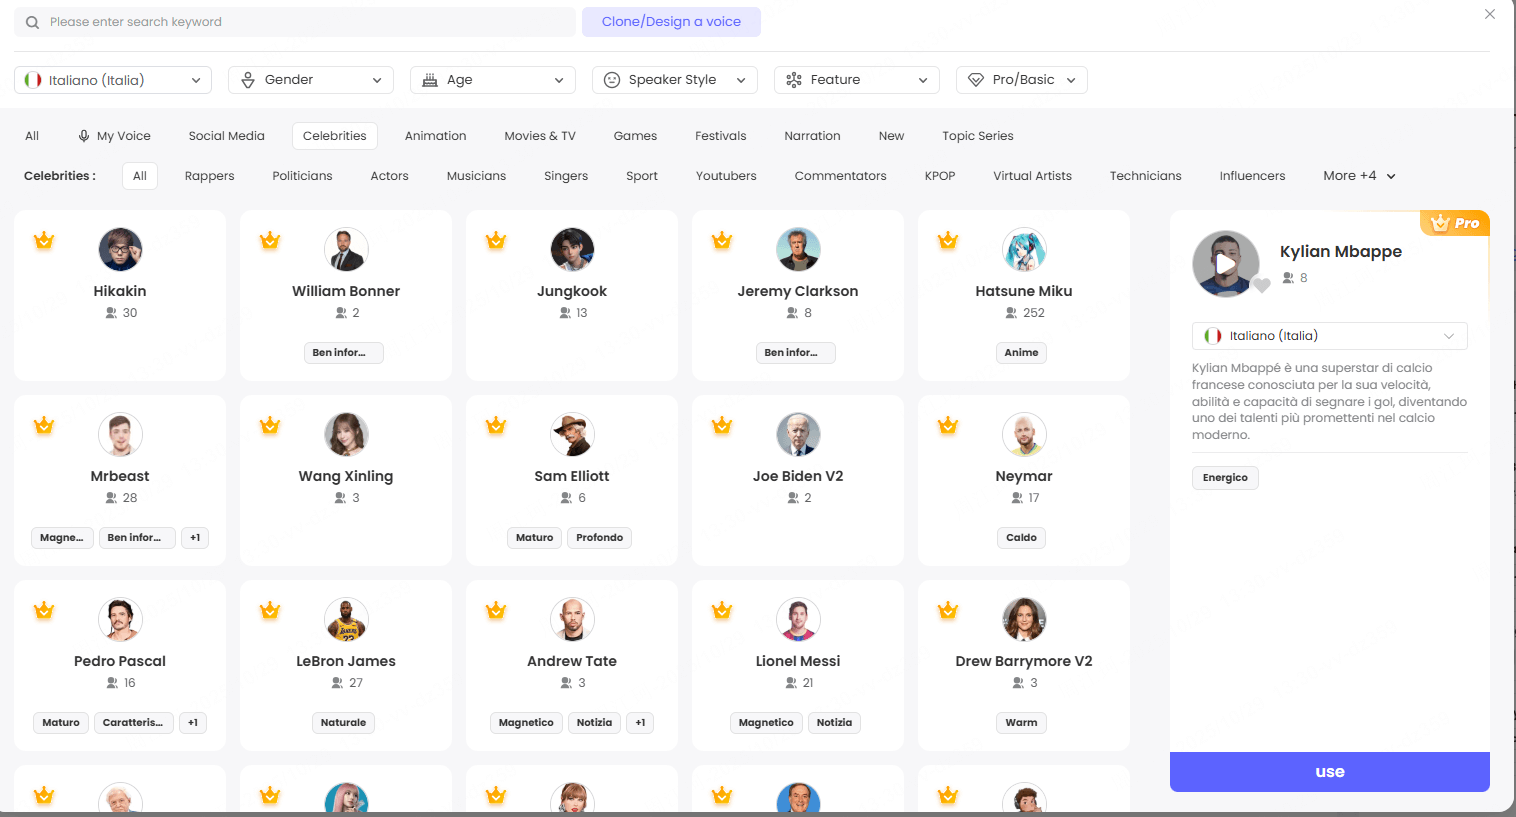The width and height of the screenshot is (1516, 817).
Task: Expand the More +4 celebrity categories
Action: 1358,176
